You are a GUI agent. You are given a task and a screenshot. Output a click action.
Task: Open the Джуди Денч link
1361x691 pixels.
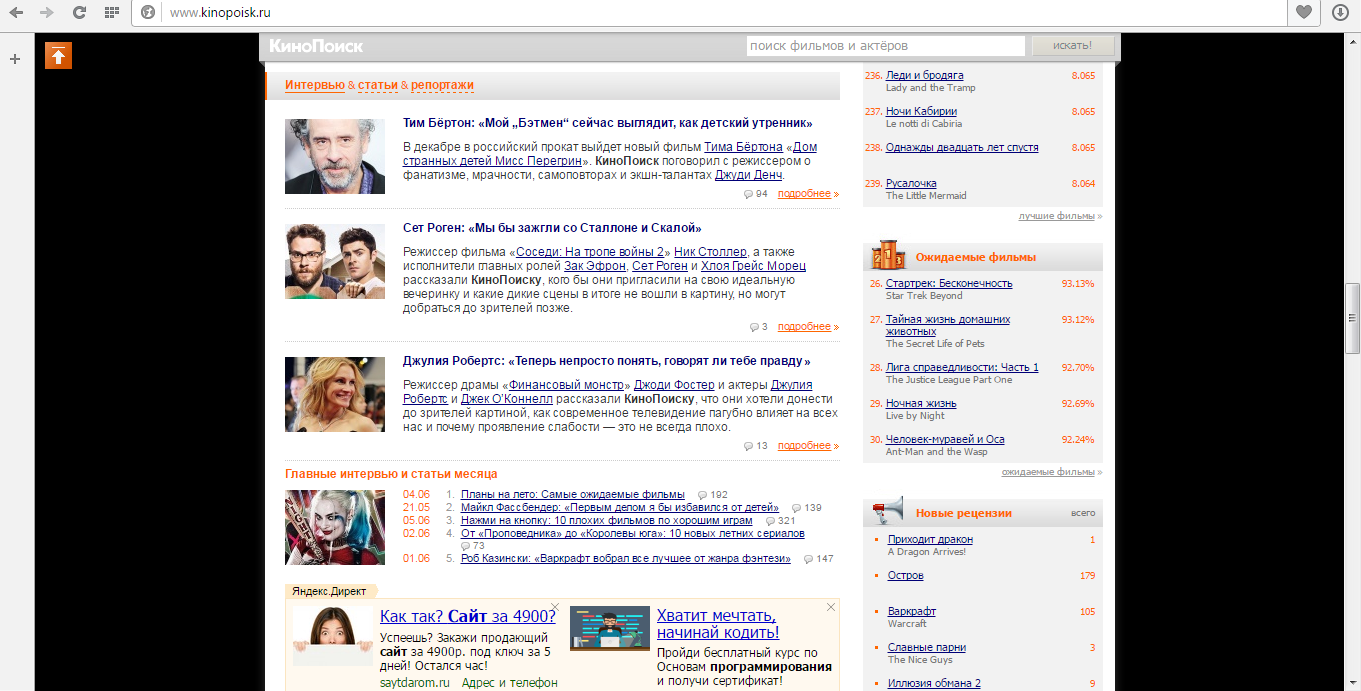coord(749,175)
